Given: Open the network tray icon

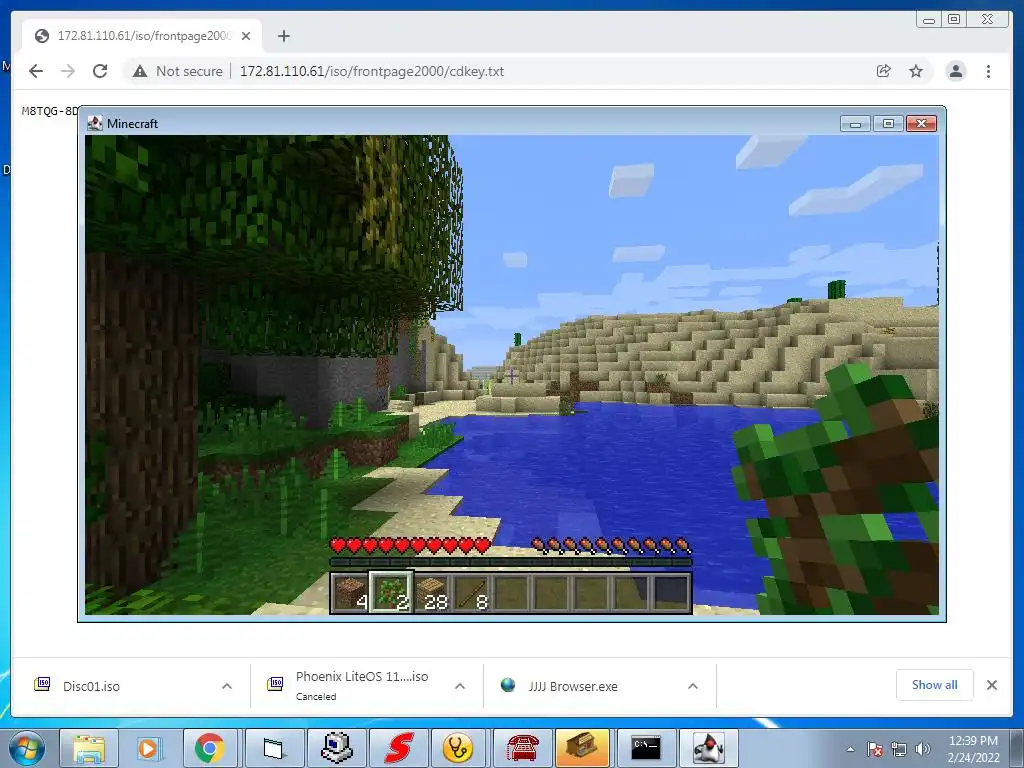Looking at the screenshot, I should (899, 749).
